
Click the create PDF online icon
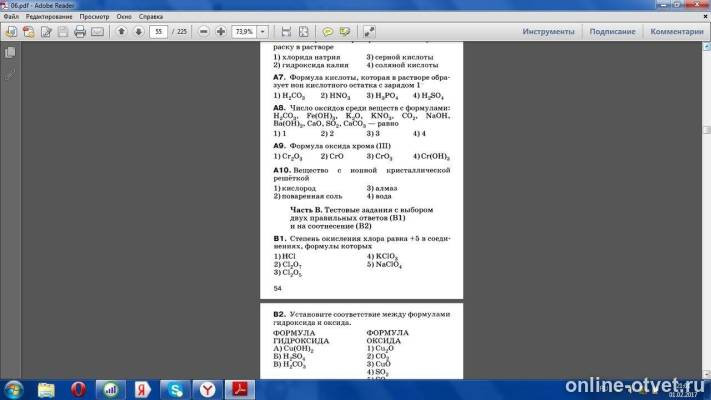pos(28,32)
